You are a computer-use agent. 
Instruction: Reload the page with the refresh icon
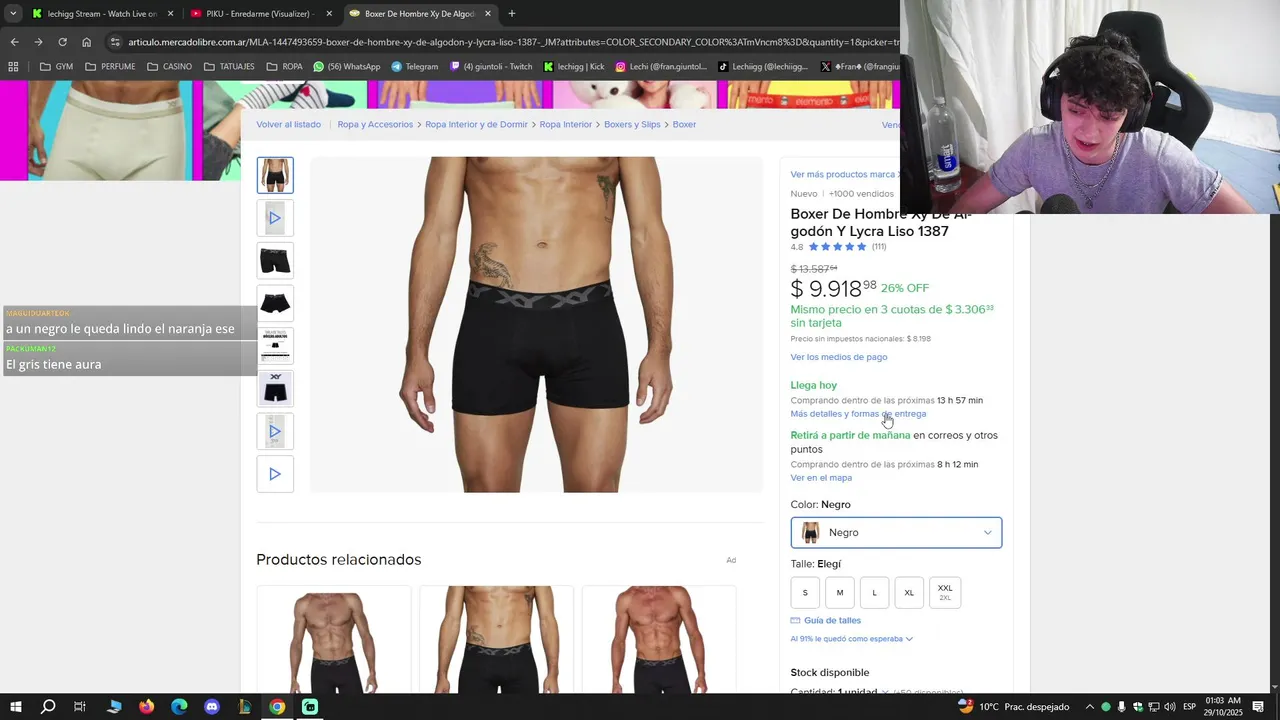[62, 42]
